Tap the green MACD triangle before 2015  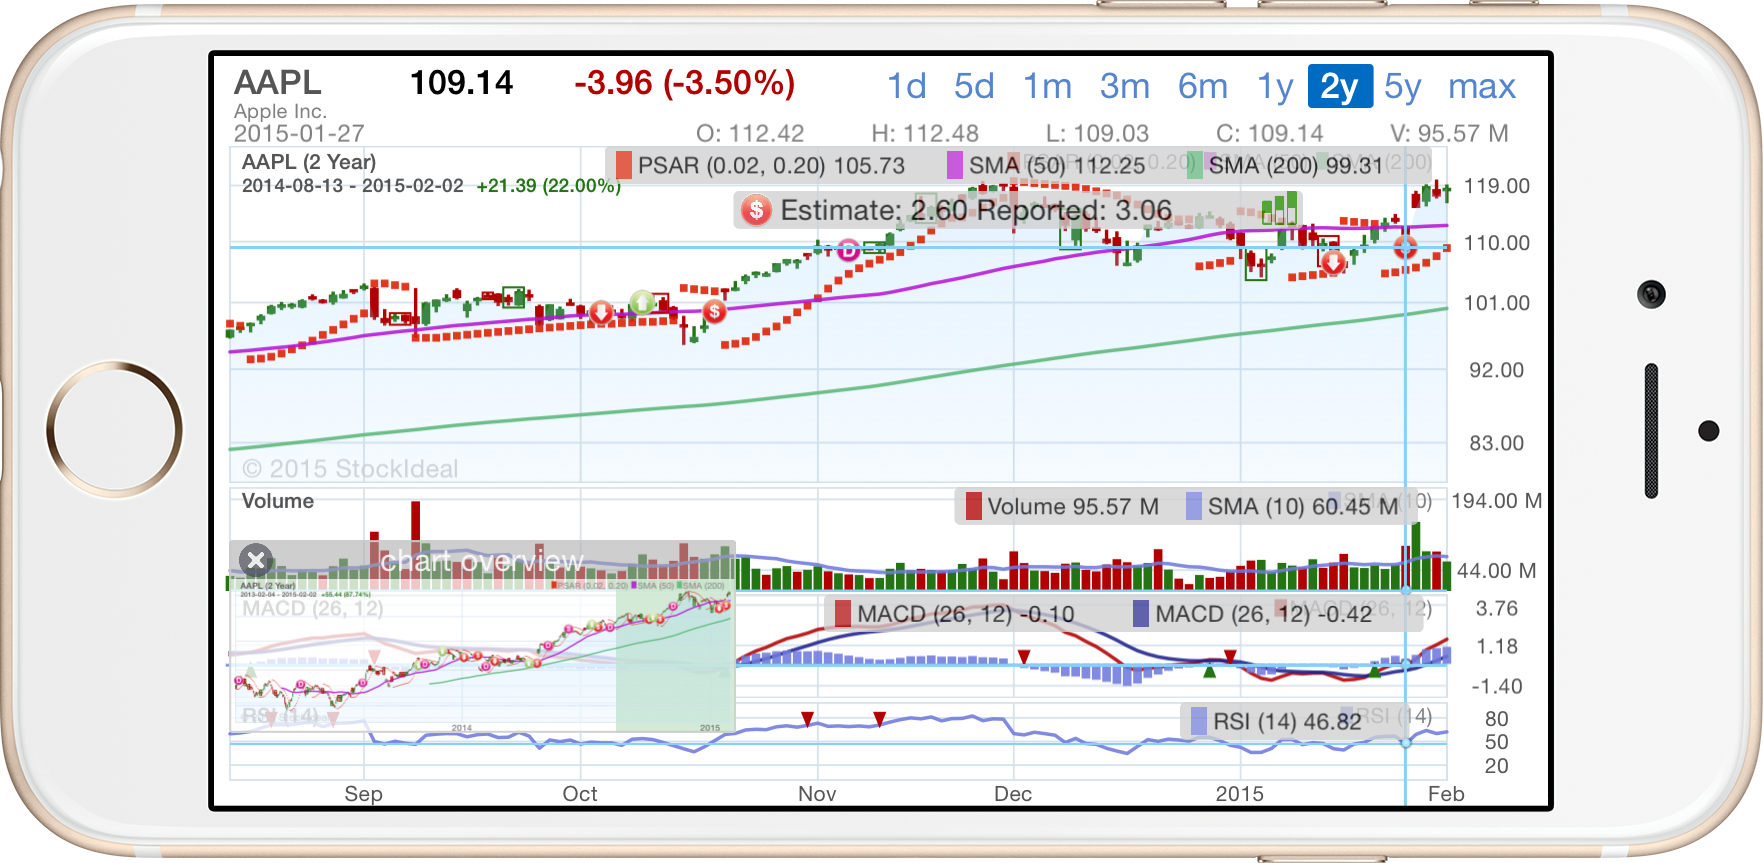1209,671
